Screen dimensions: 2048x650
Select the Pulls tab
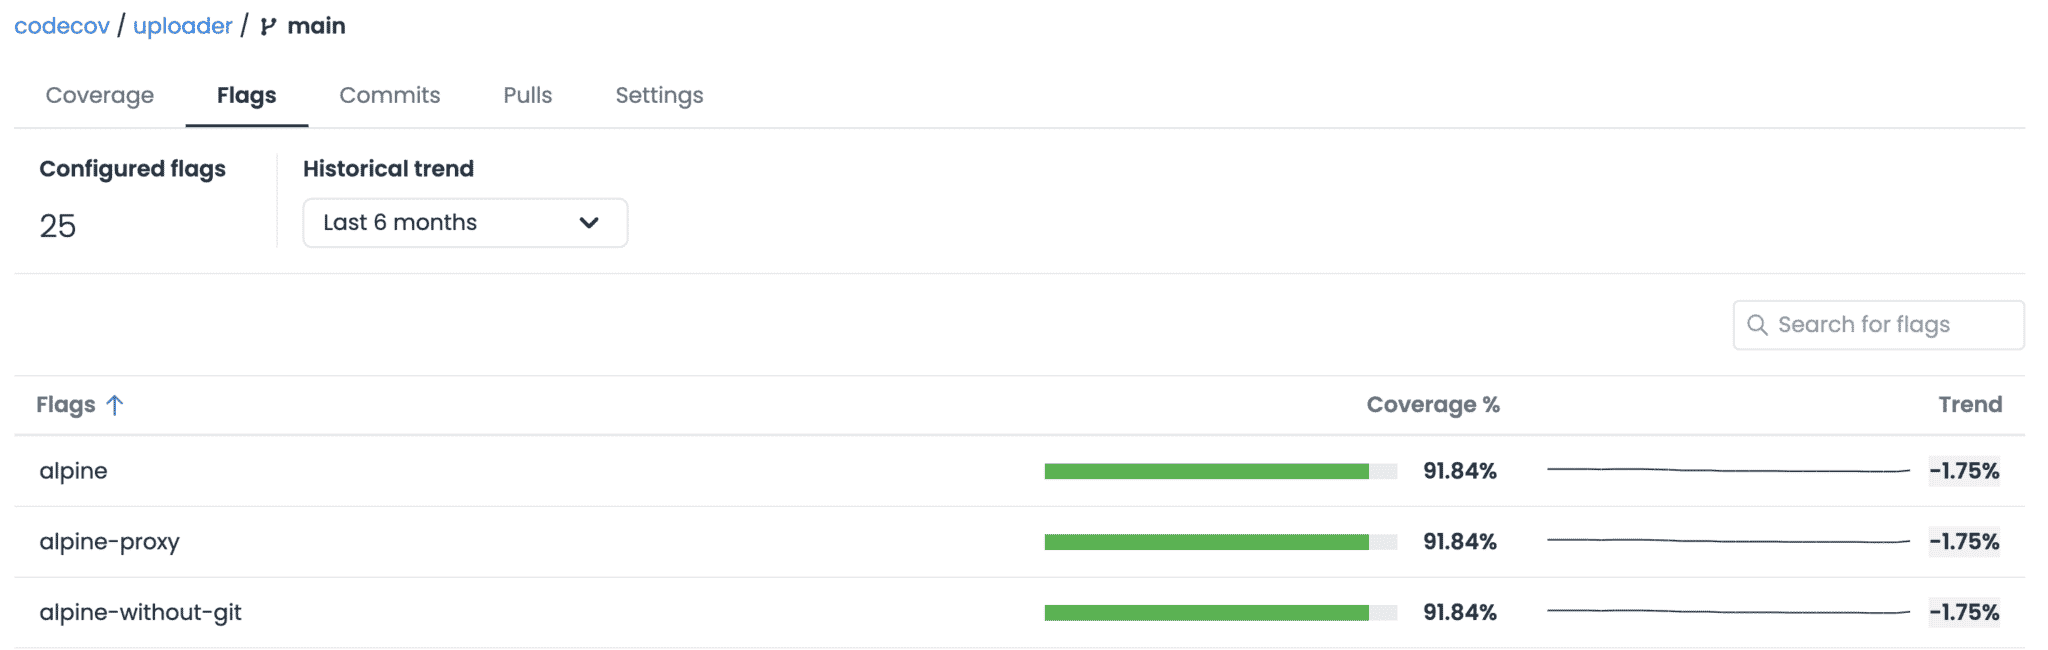(x=528, y=95)
